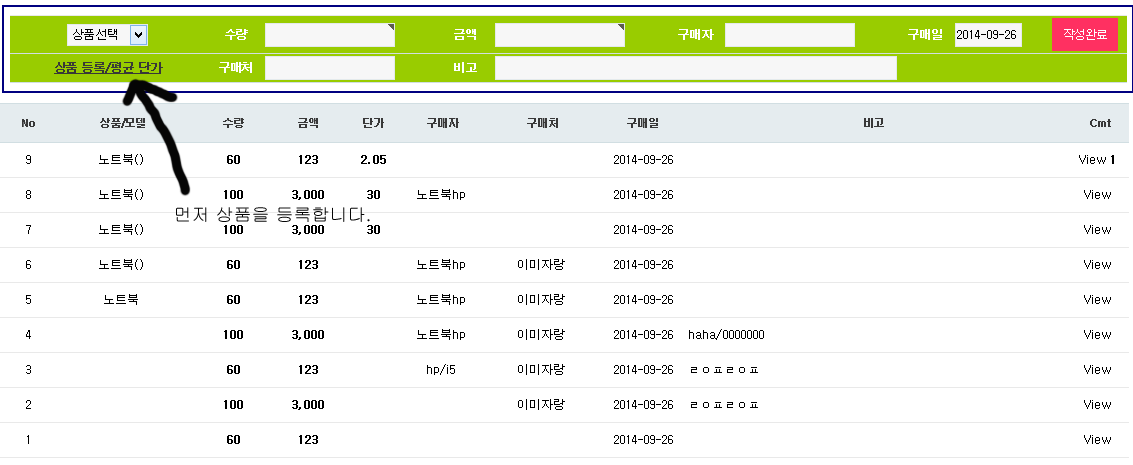The height and width of the screenshot is (465, 1133).
Task: Click View for row No 5
Action: tap(1097, 299)
